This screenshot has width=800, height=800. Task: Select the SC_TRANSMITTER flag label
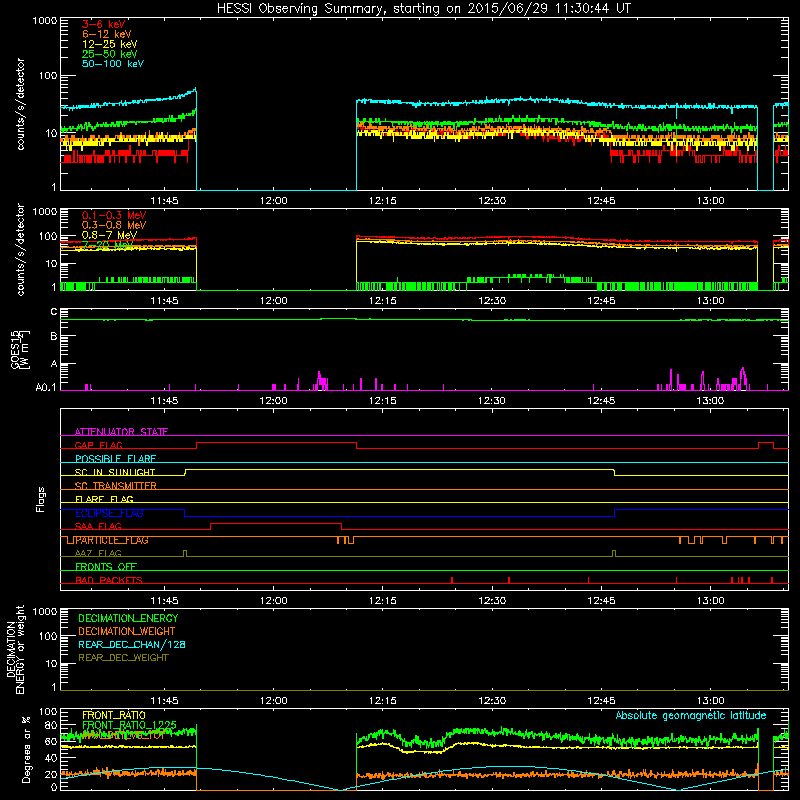coord(116,486)
